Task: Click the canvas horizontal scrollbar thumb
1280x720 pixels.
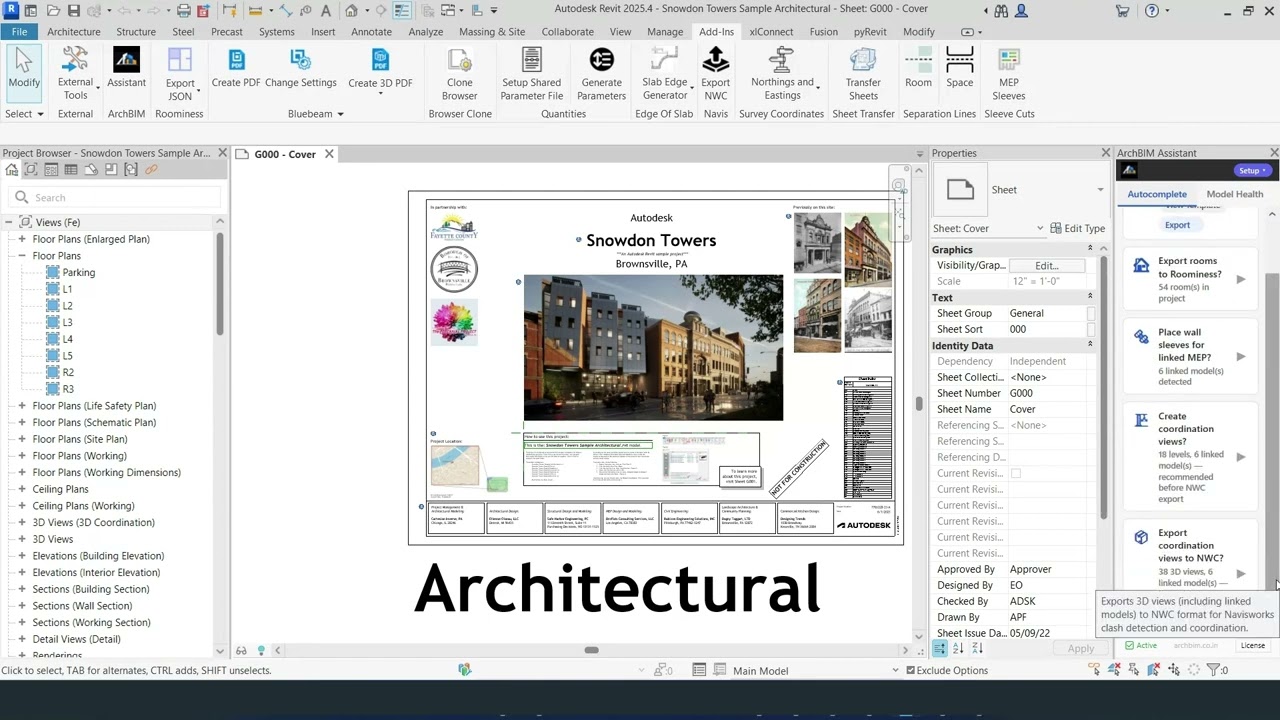Action: point(592,650)
